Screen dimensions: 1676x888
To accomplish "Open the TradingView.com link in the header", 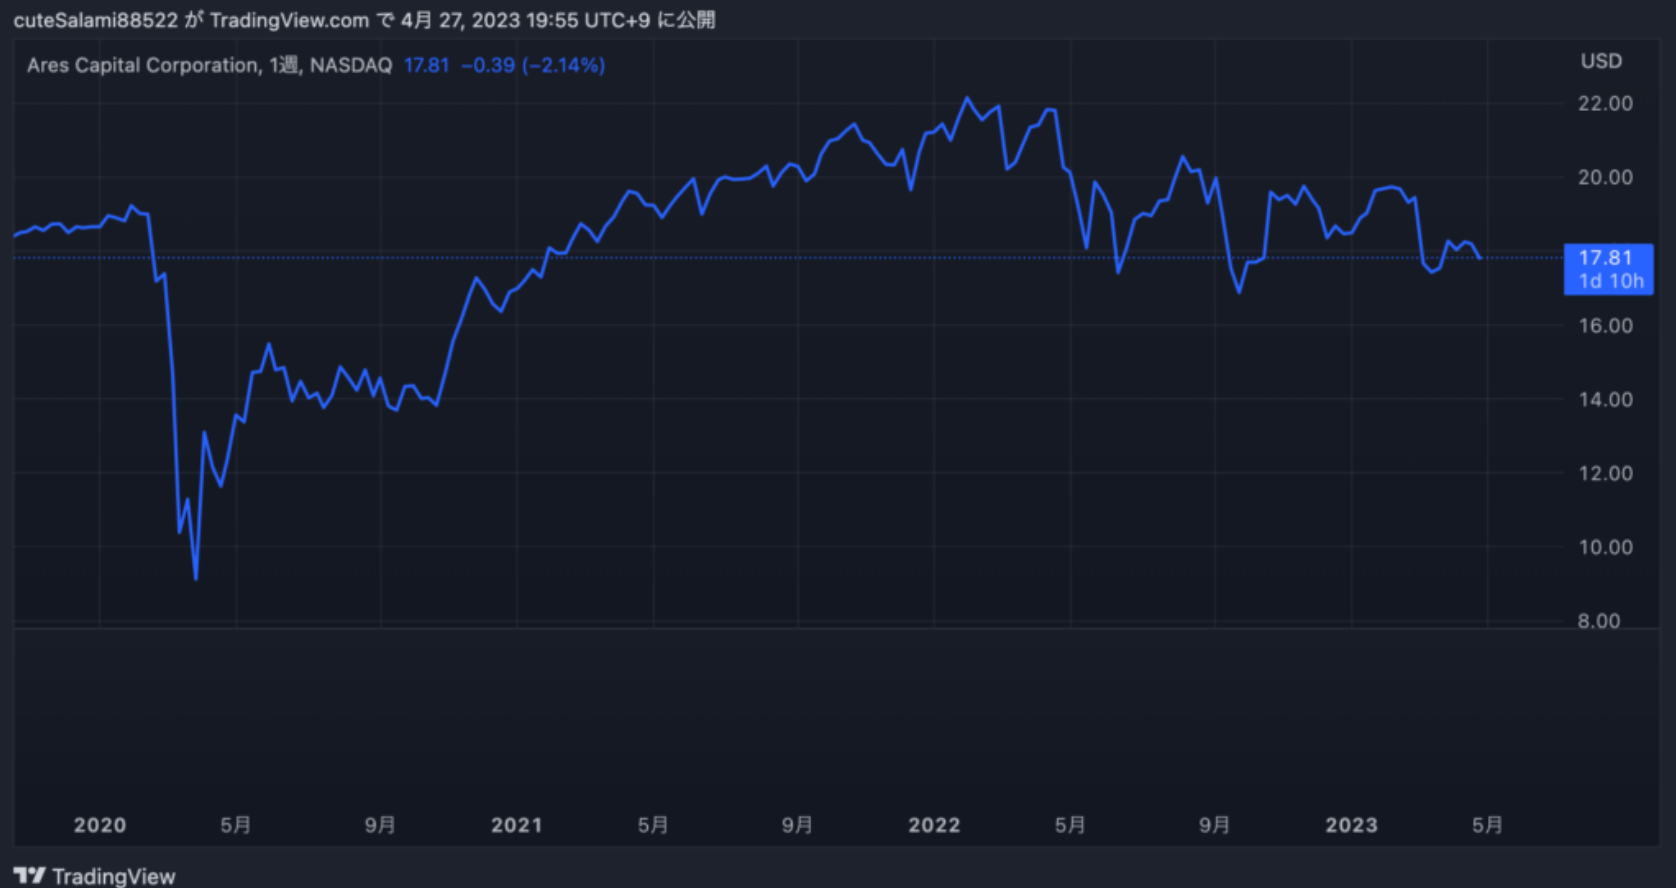I will tap(289, 20).
